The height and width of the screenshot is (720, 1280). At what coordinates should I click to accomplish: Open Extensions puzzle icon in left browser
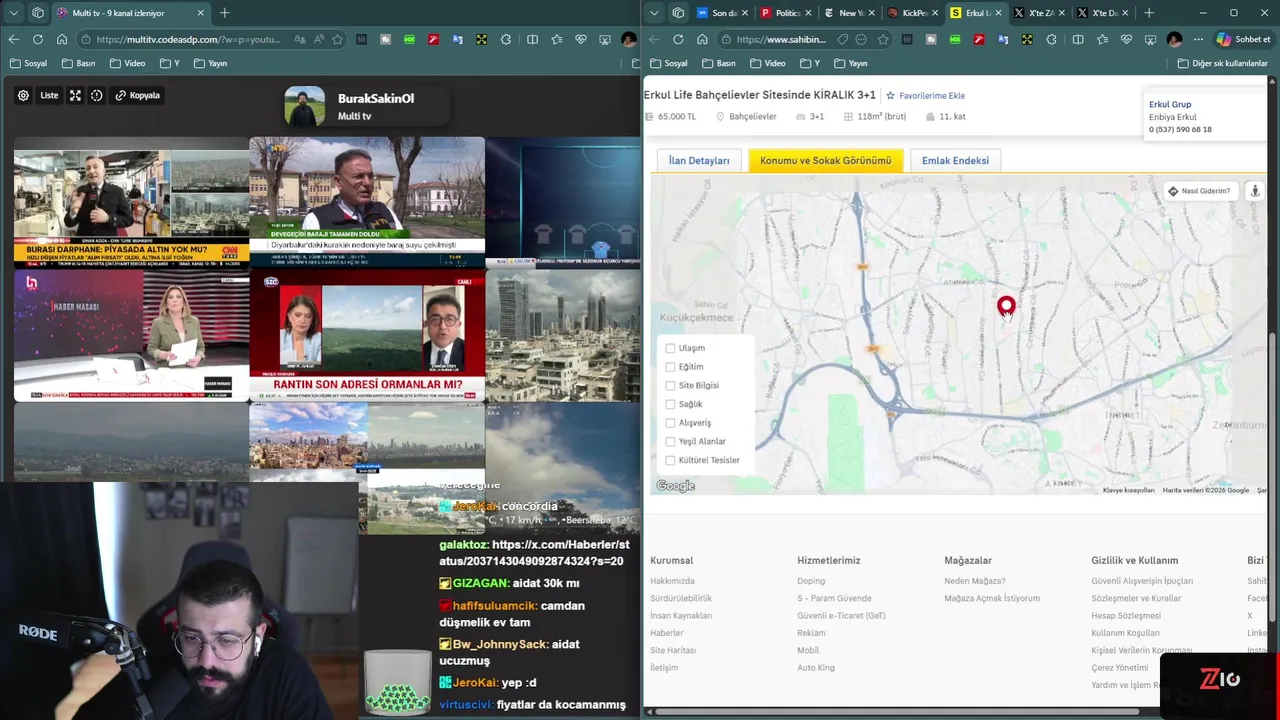pos(506,39)
